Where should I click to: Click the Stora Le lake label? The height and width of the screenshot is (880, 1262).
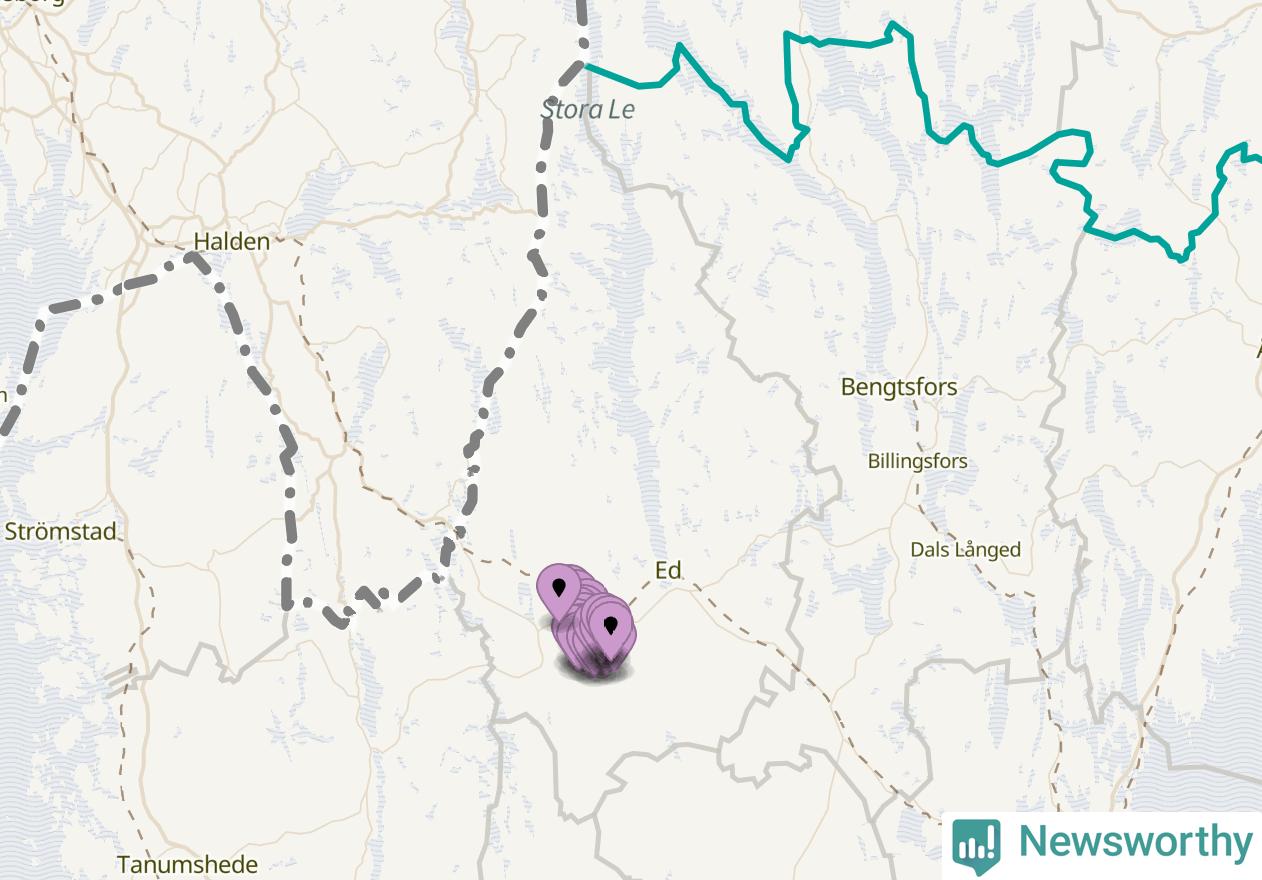point(588,109)
